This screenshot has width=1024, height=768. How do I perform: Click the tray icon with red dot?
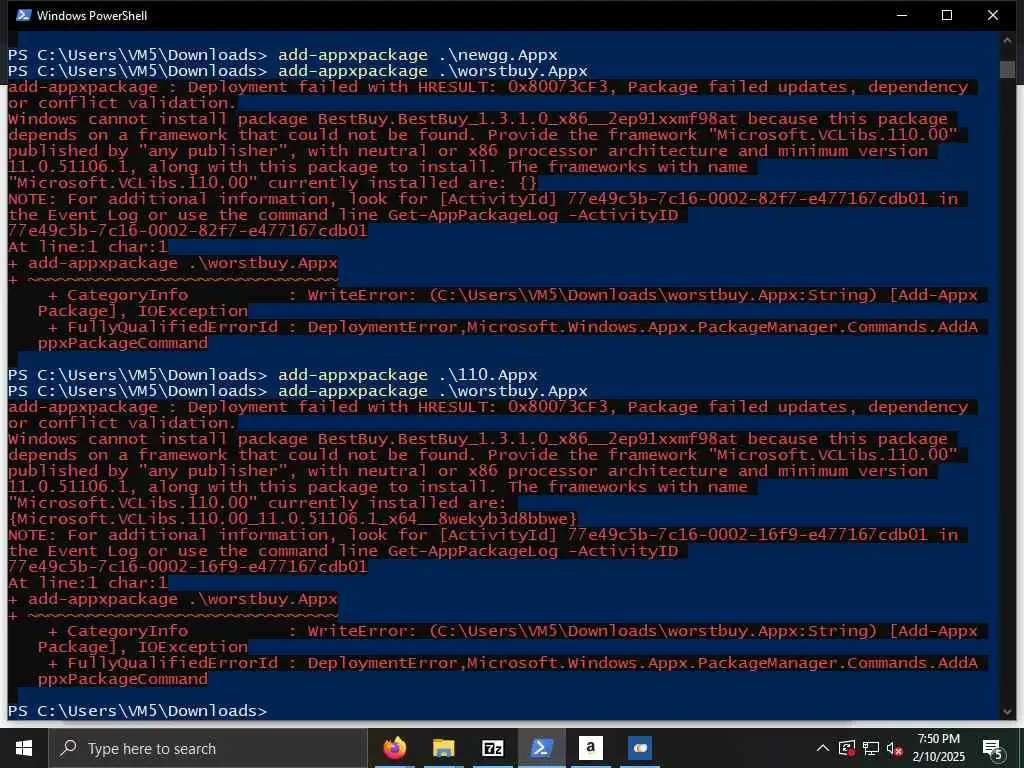click(846, 748)
